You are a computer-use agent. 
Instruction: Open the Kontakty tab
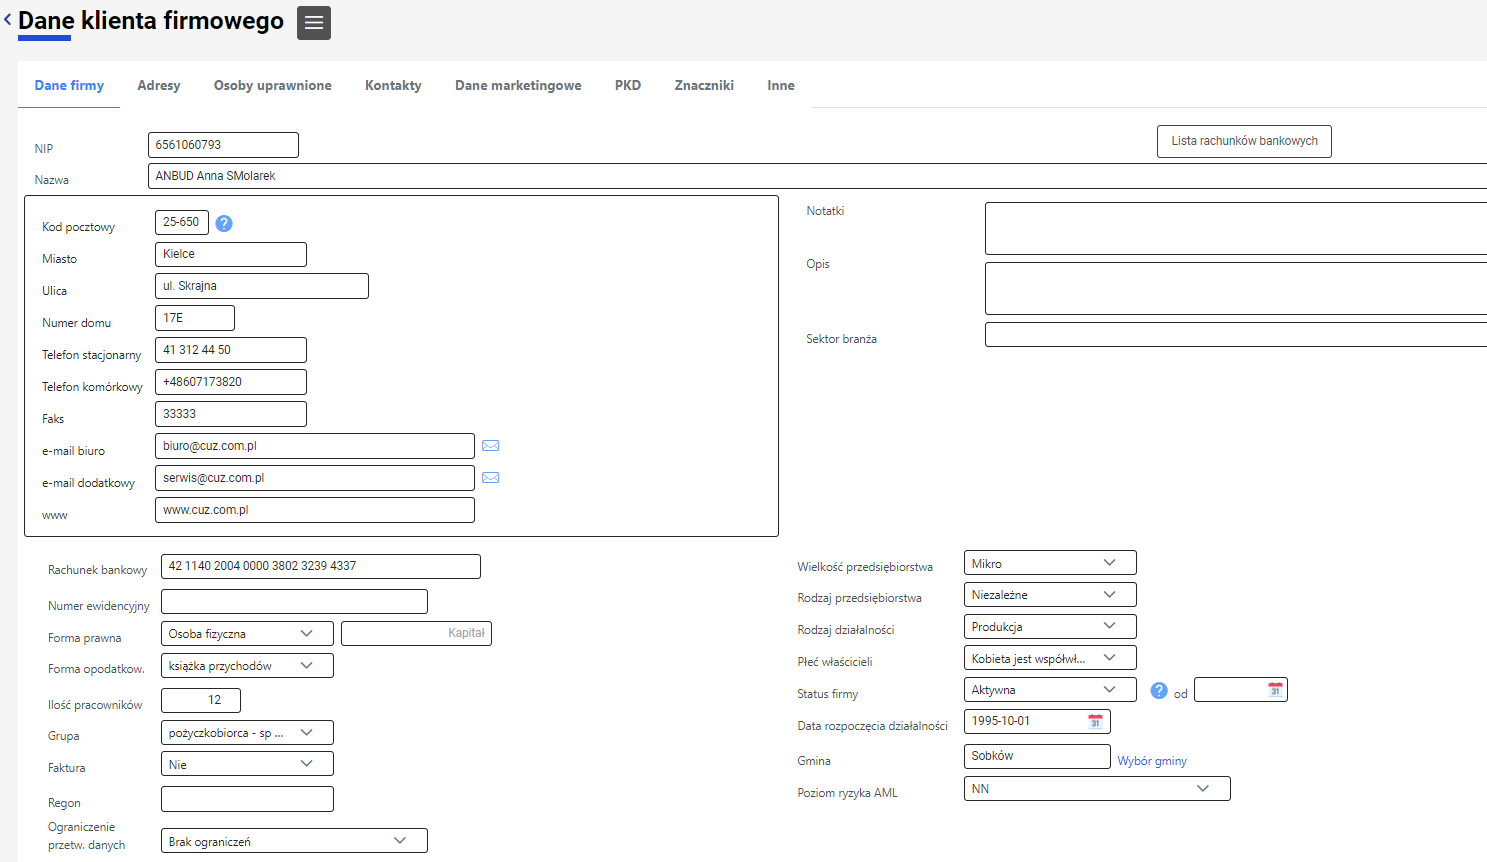[x=393, y=85]
